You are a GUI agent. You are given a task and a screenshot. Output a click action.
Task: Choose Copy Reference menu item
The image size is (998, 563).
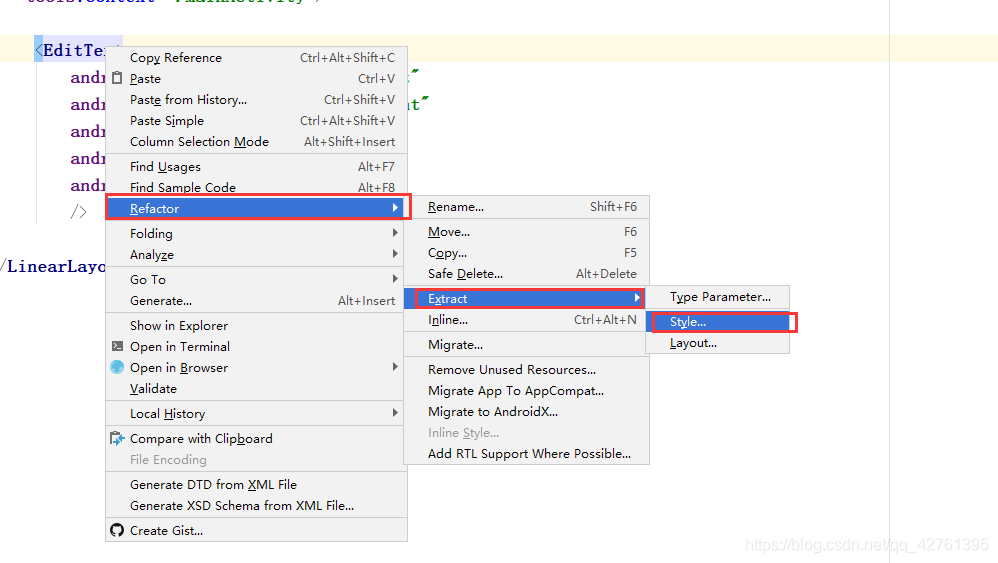click(x=176, y=58)
